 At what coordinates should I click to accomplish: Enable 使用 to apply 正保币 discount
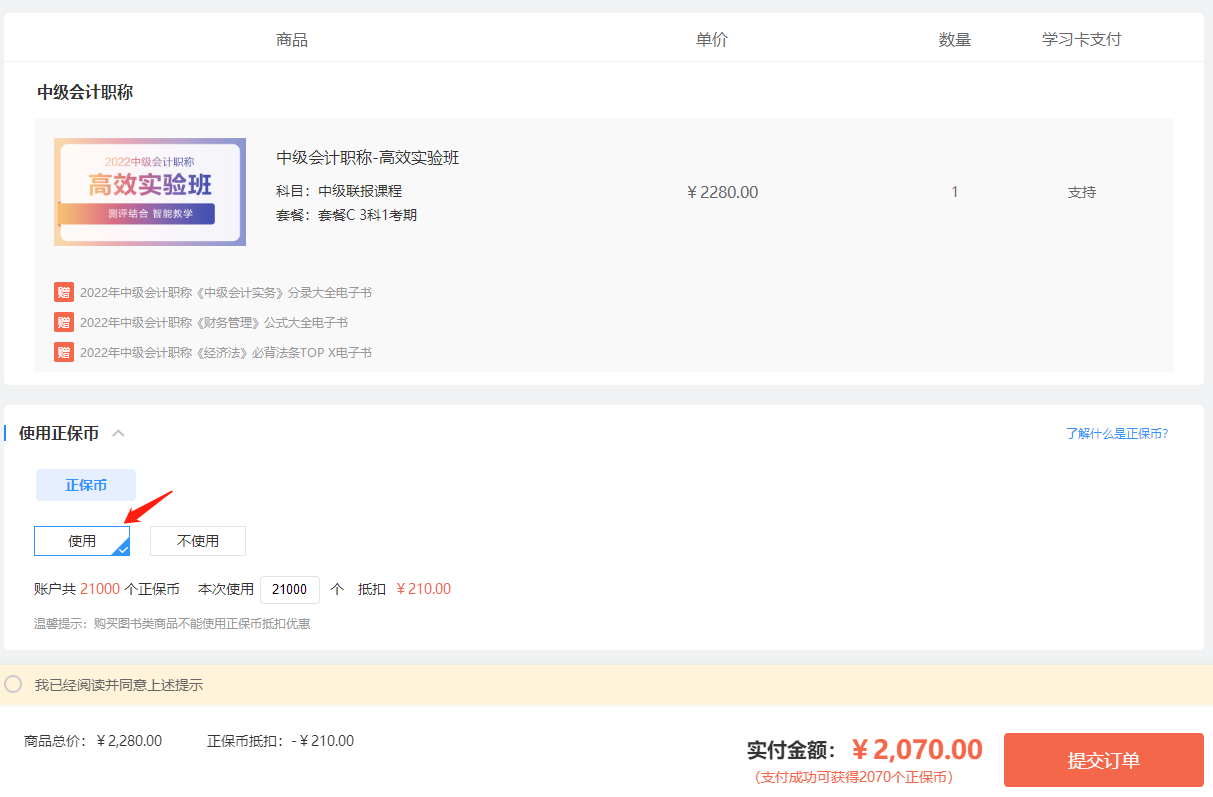(81, 540)
